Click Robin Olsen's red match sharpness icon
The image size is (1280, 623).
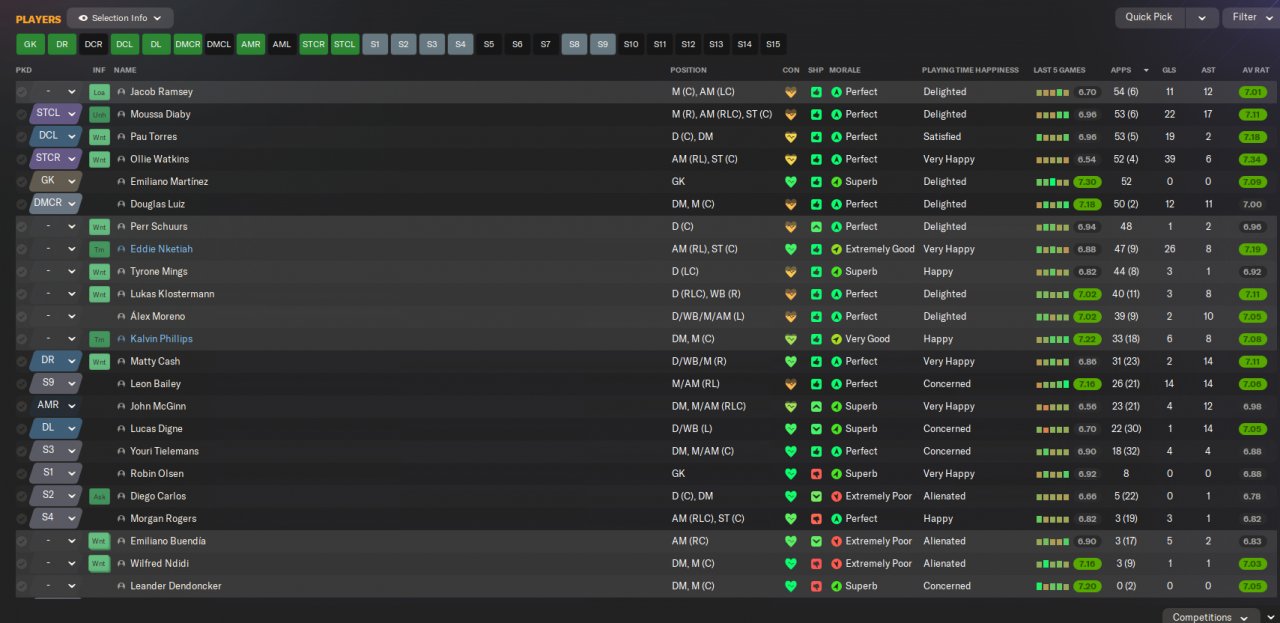coord(816,474)
